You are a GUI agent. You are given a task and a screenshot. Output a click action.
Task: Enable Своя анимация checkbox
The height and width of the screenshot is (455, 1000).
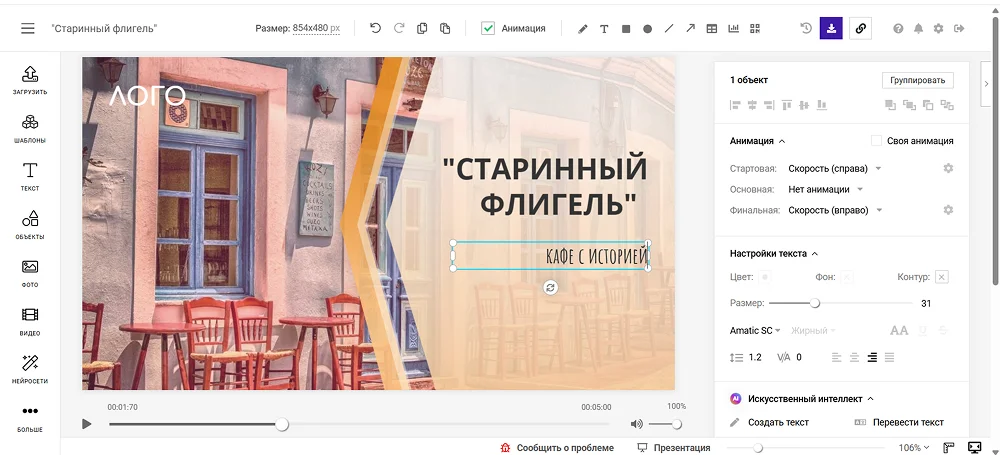(x=876, y=140)
